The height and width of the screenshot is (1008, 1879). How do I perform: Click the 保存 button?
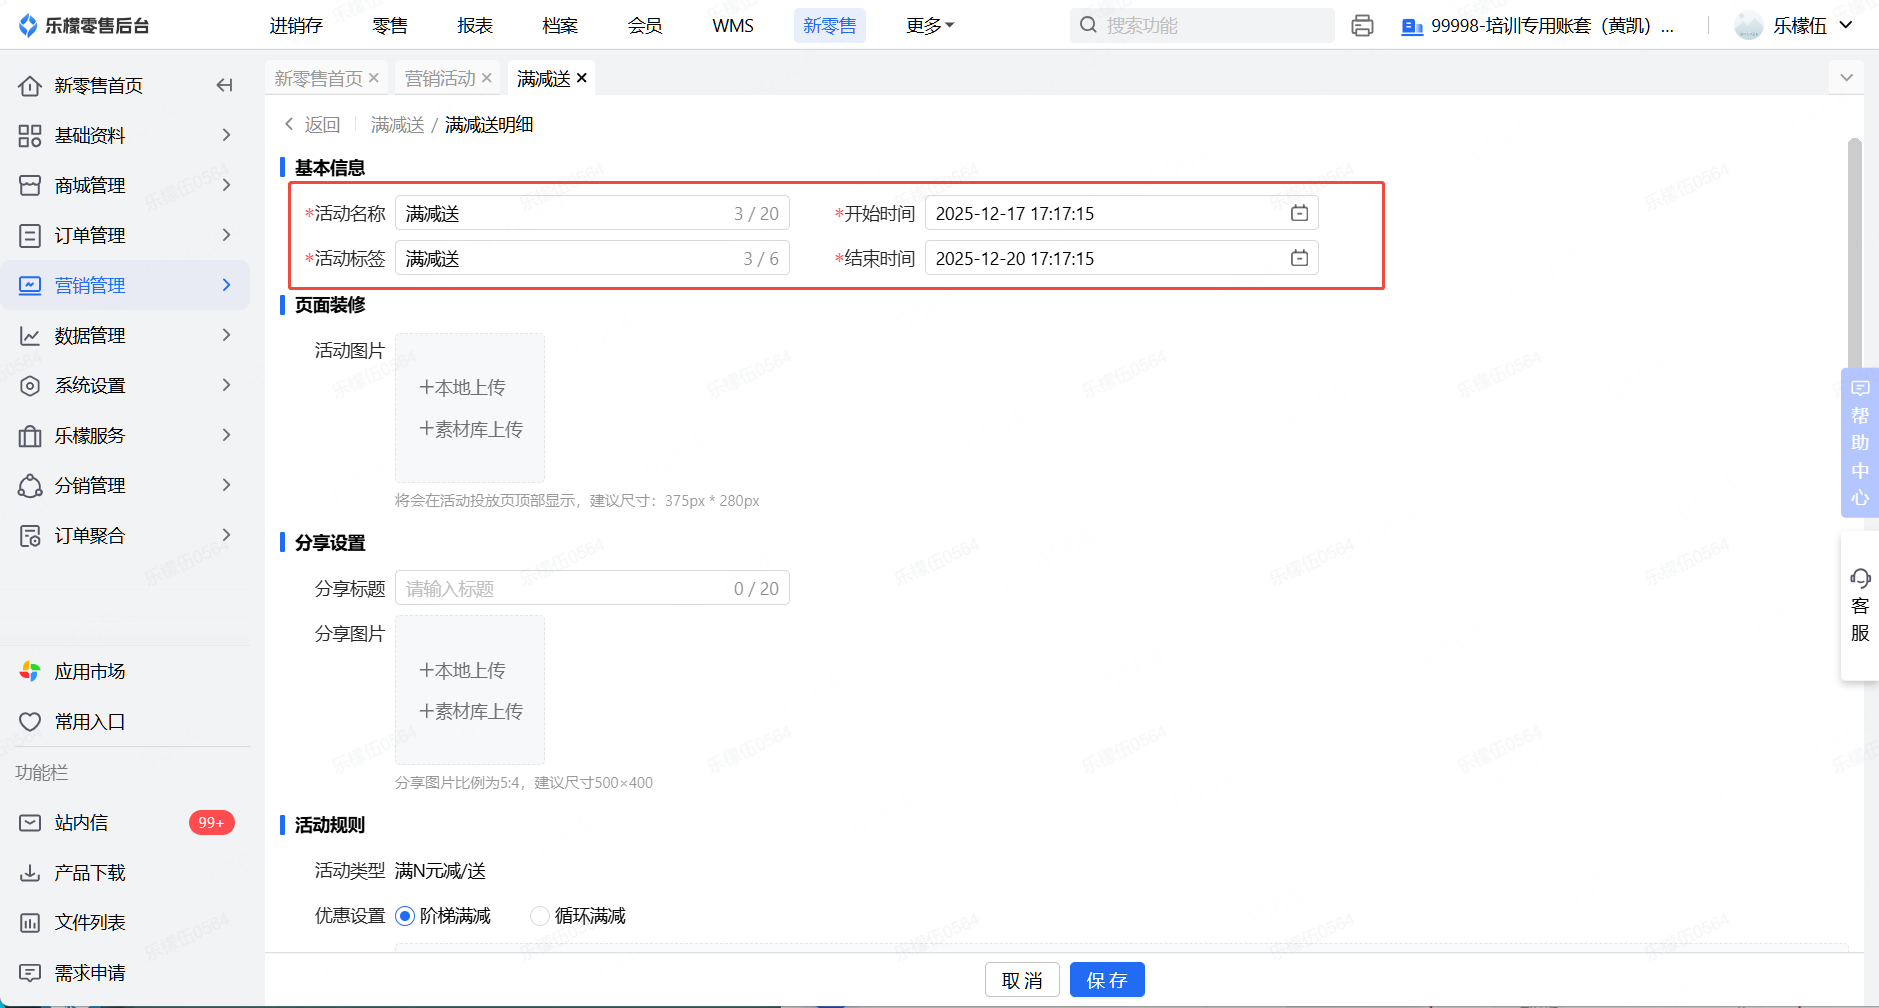1107,980
